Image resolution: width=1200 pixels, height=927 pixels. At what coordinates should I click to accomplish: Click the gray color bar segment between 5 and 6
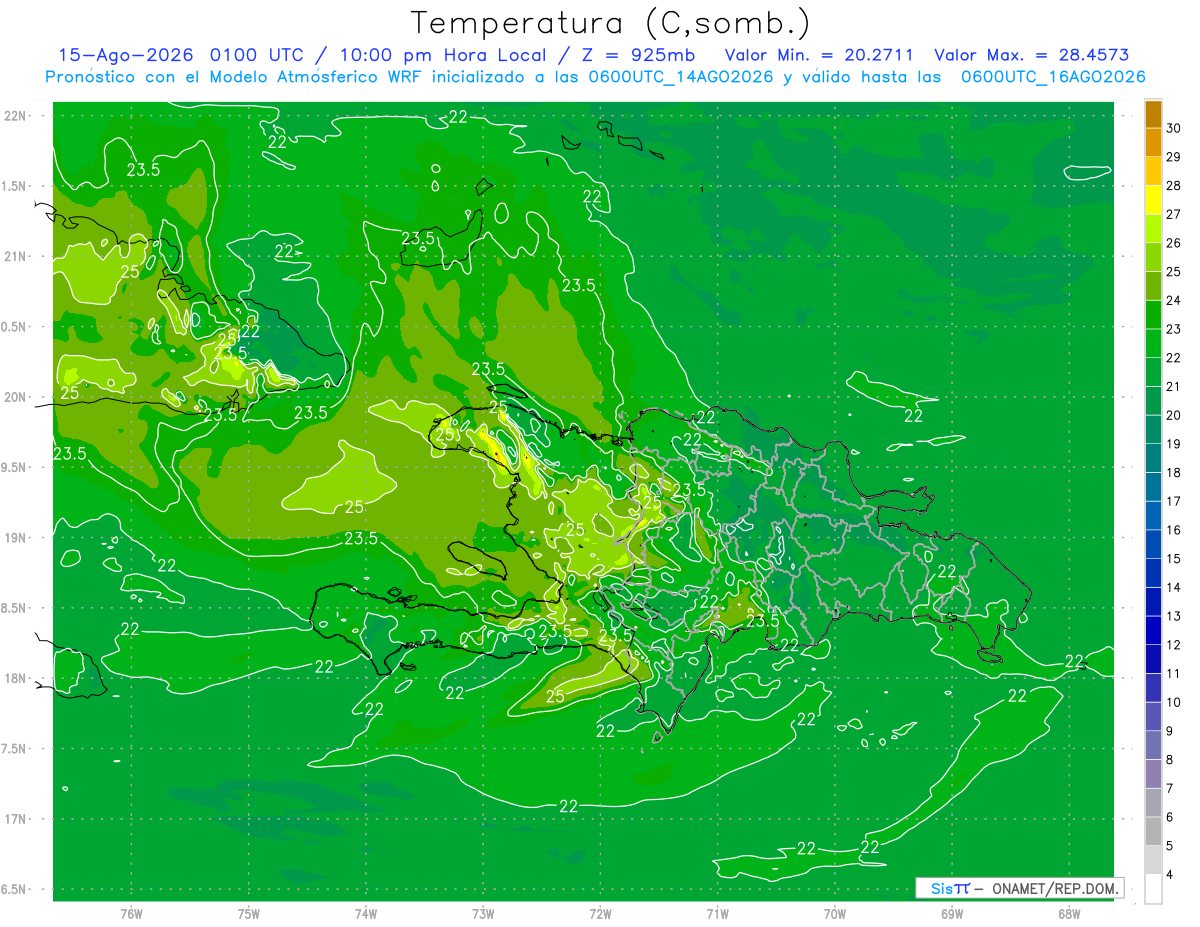[1153, 832]
